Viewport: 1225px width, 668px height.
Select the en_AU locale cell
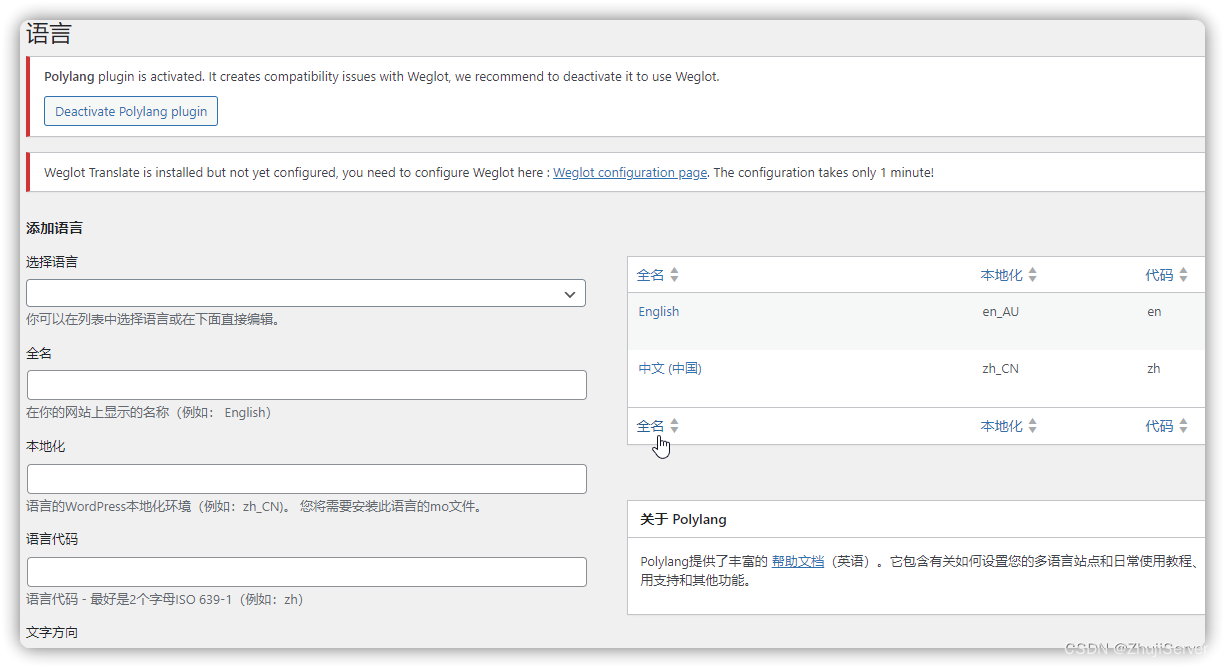tap(1001, 311)
